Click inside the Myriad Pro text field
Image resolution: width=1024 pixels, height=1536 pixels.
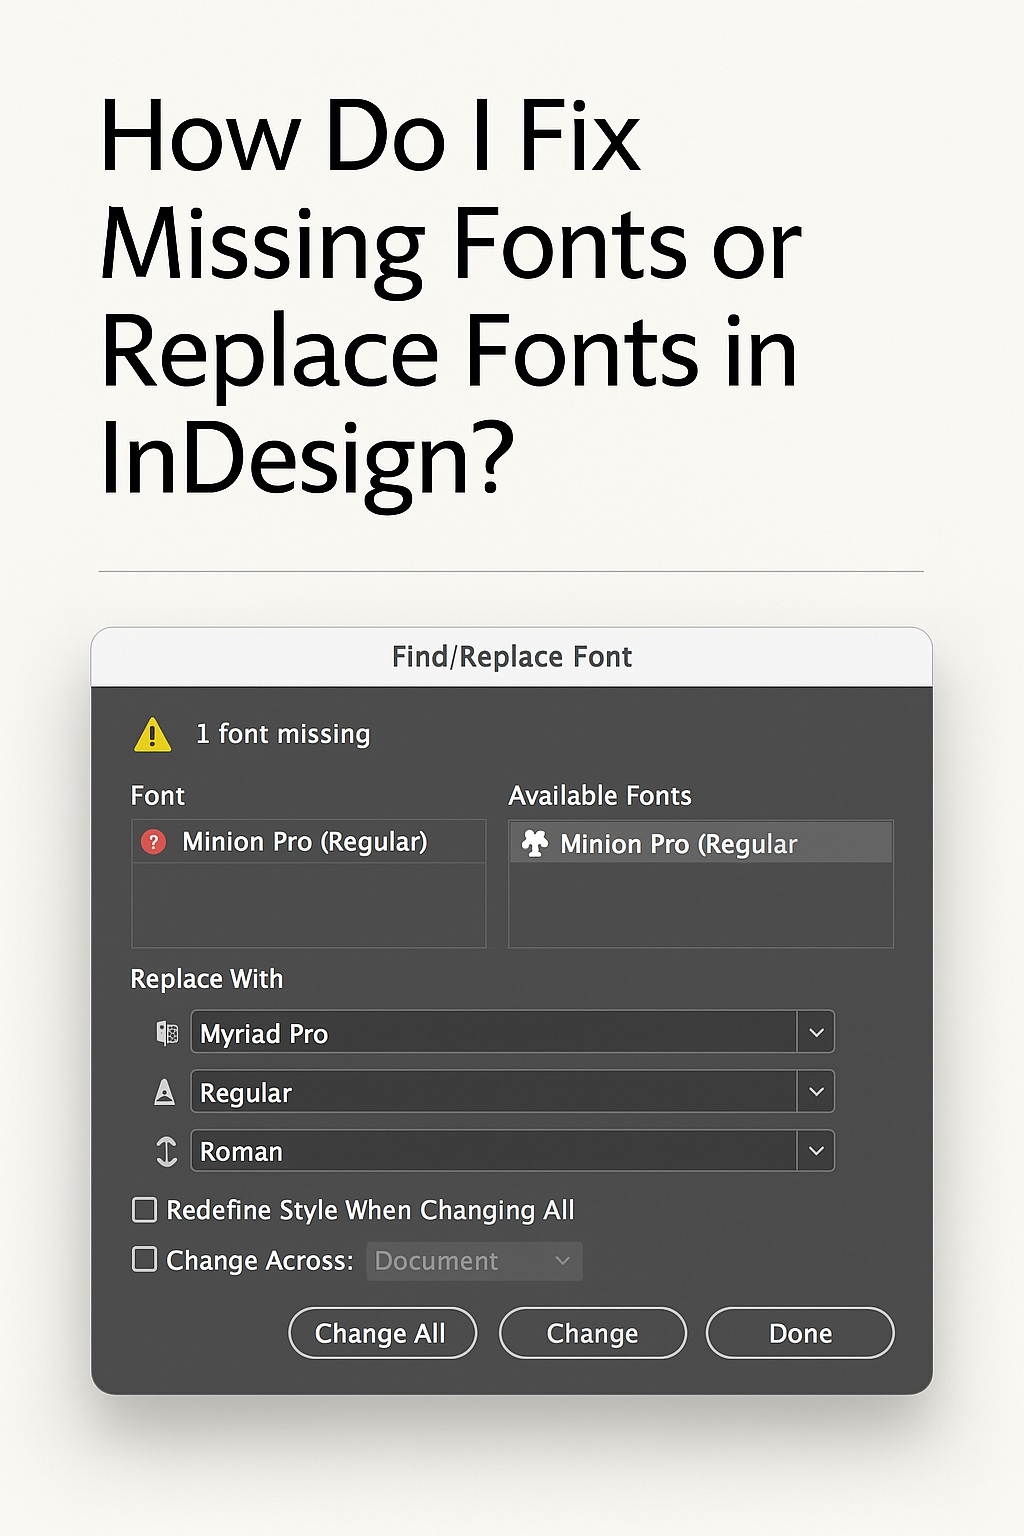(x=450, y=1032)
